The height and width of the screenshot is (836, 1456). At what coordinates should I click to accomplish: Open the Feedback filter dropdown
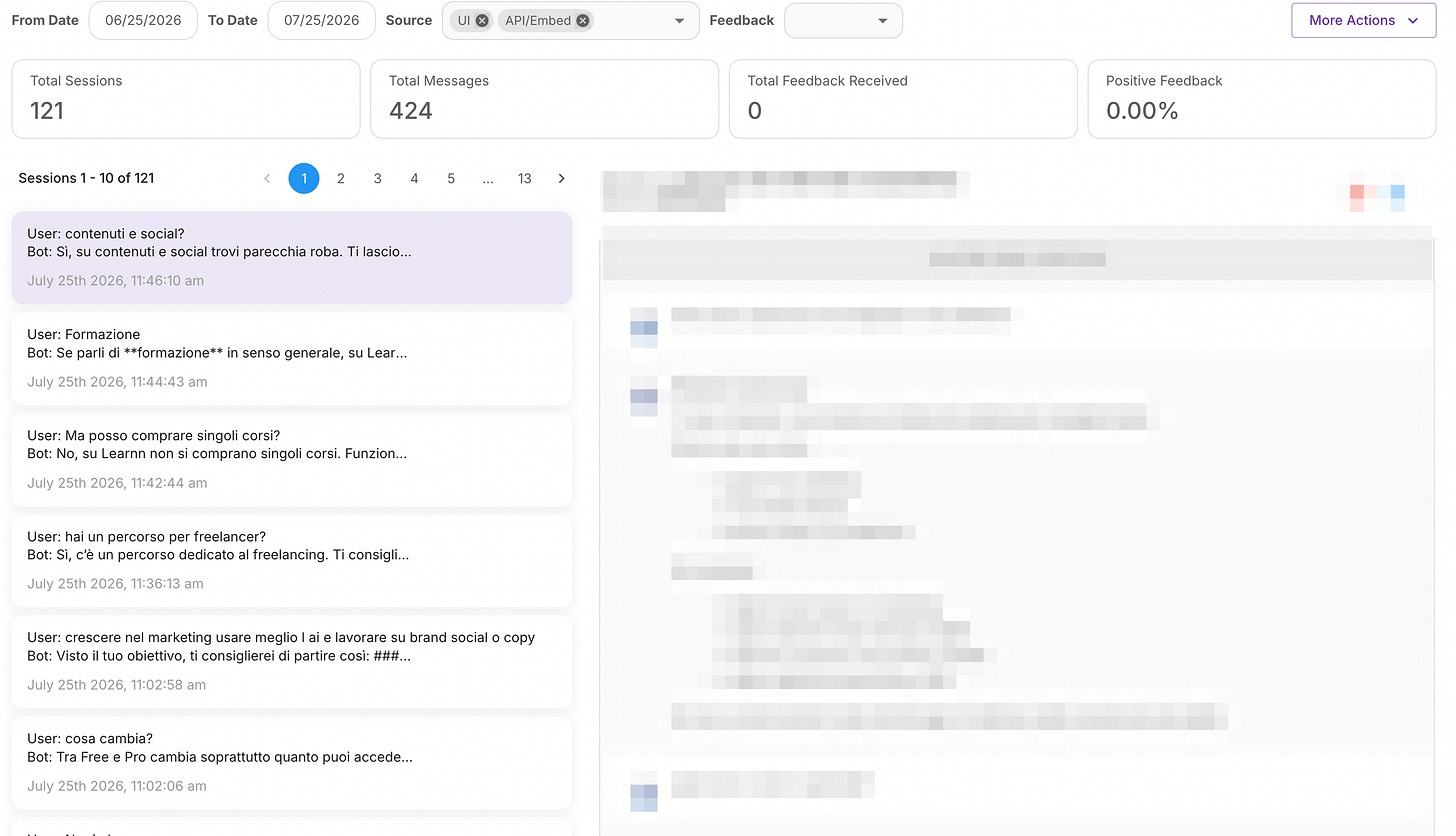click(843, 21)
